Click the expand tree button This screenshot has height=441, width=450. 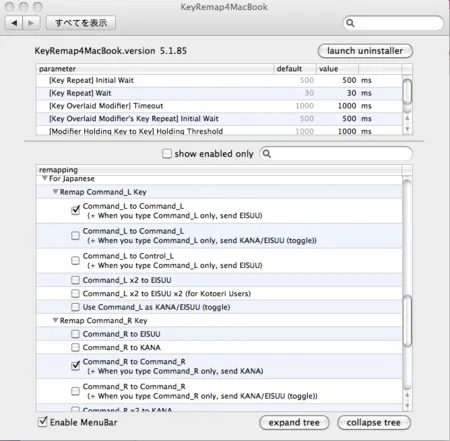294,423
